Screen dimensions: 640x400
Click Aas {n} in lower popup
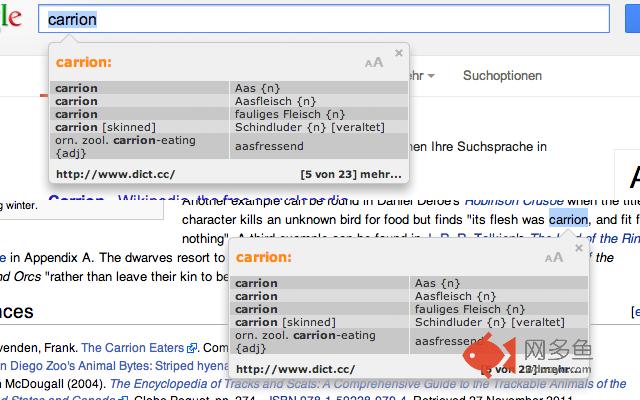point(438,283)
